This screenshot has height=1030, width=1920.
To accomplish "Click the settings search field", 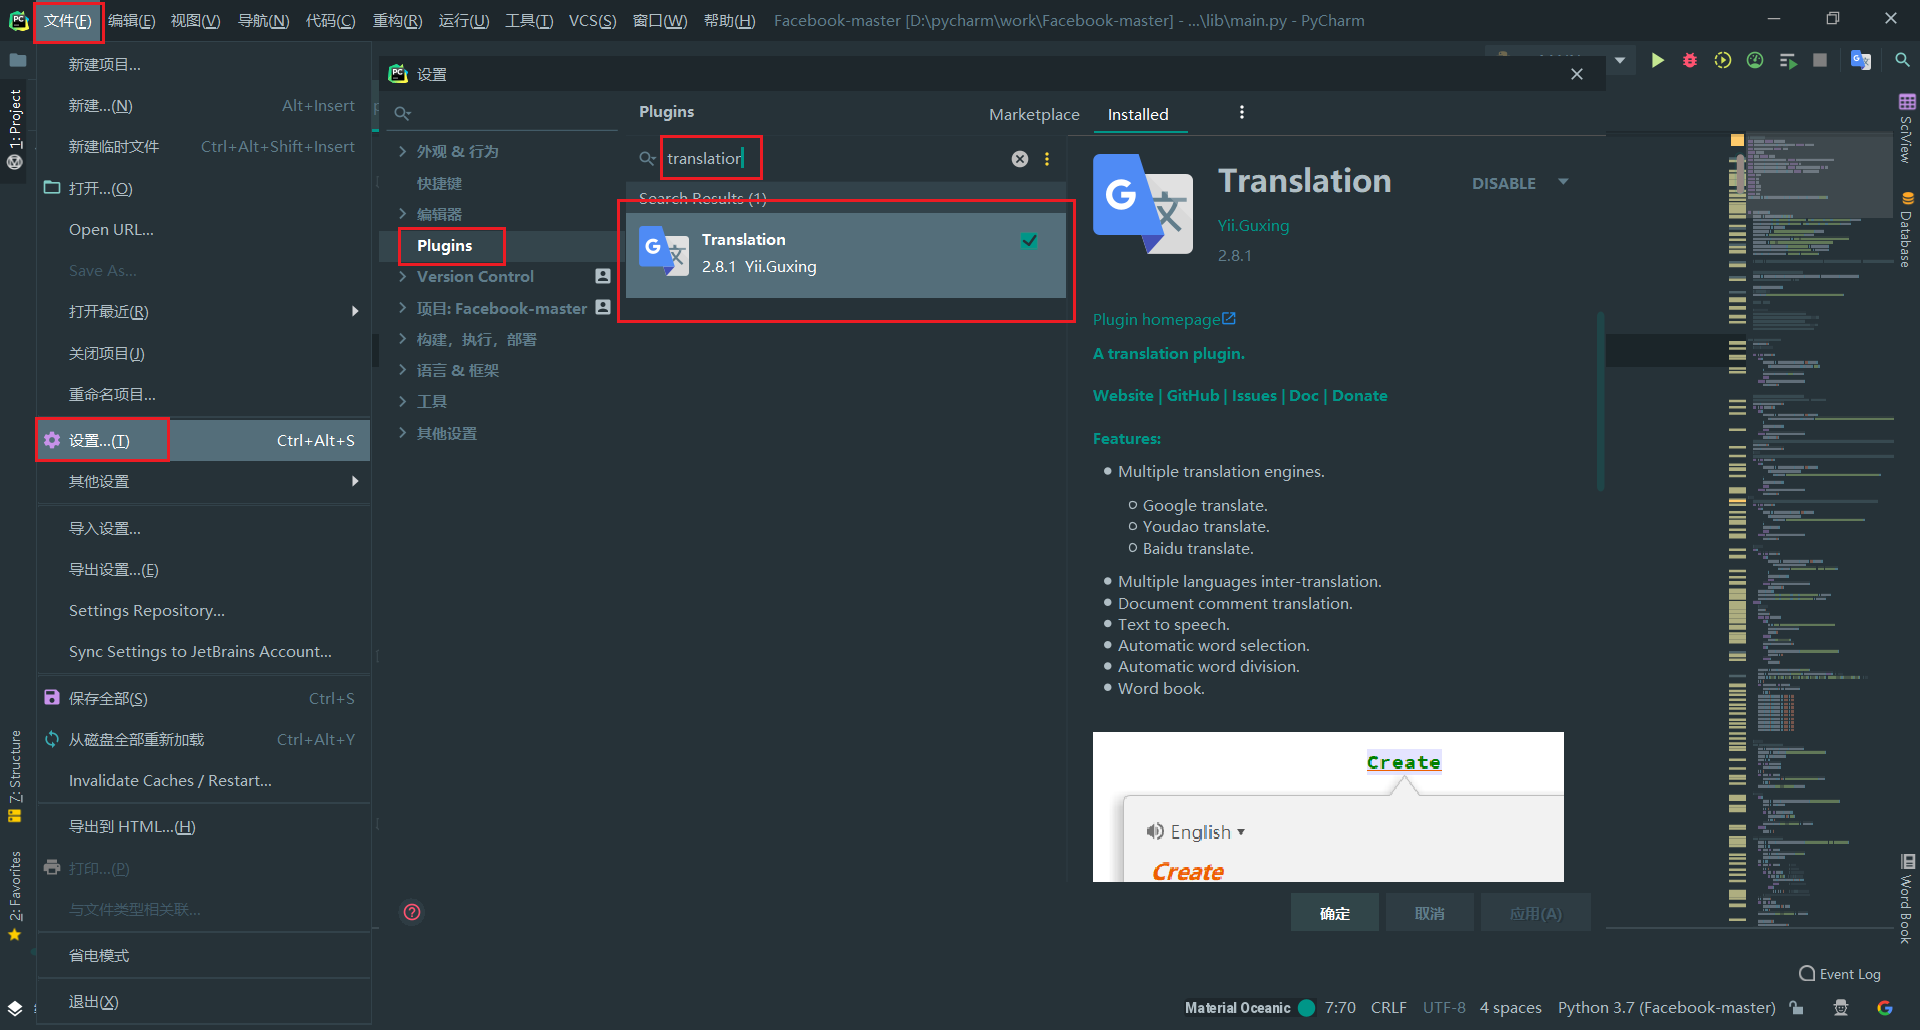I will pyautogui.click(x=503, y=113).
